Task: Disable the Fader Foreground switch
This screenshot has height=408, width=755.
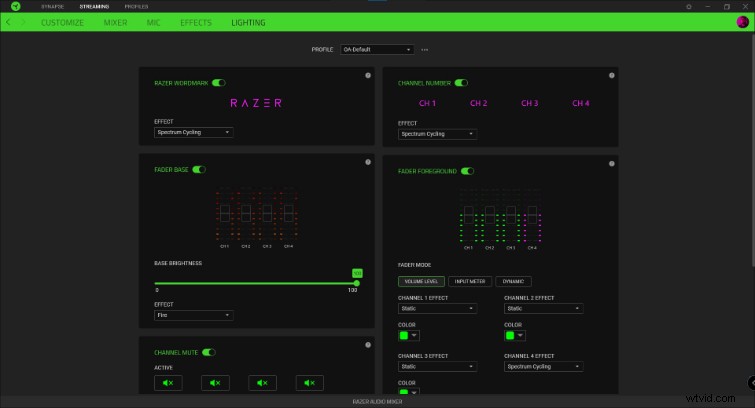Action: (468, 171)
